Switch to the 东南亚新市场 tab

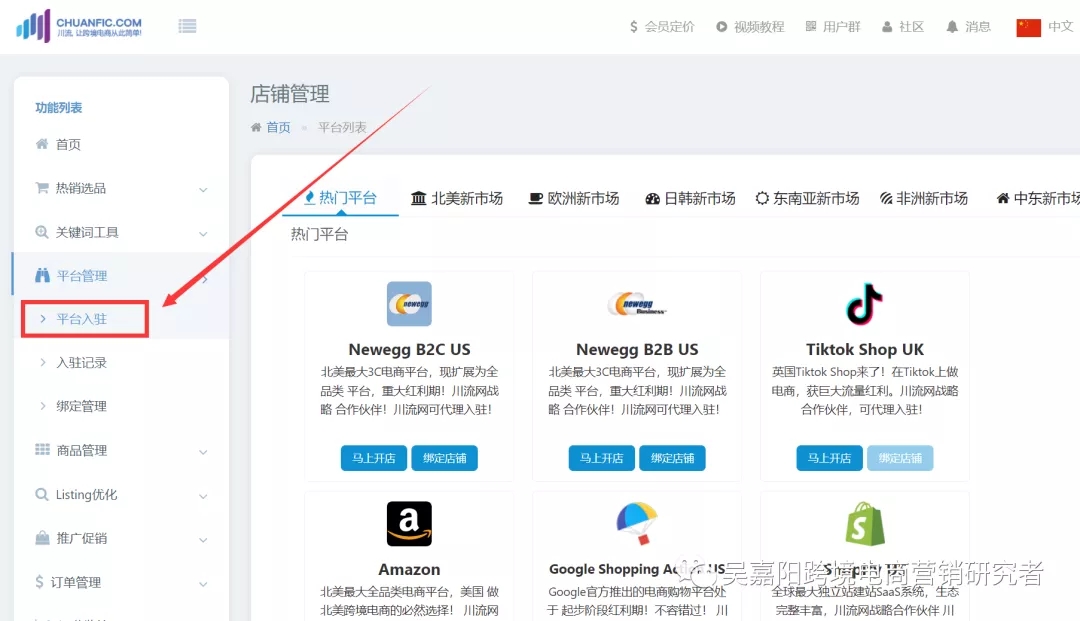(807, 198)
